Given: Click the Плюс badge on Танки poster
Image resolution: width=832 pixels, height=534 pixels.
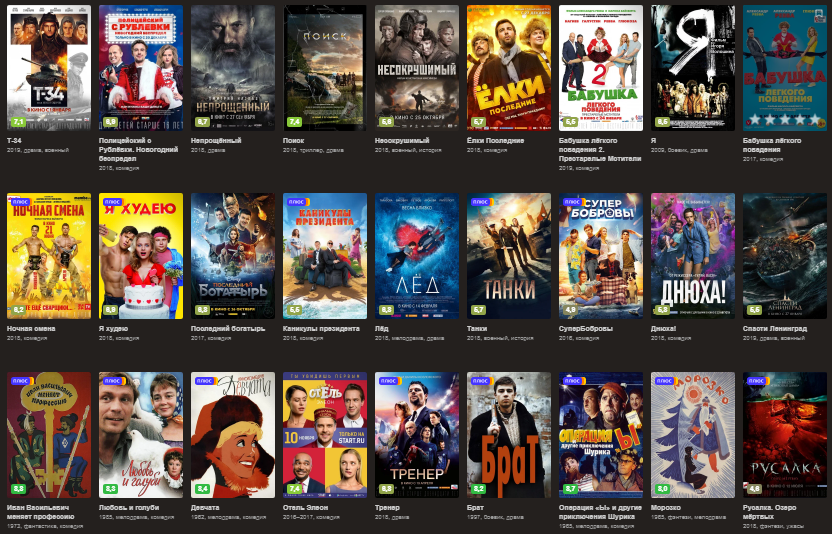Looking at the screenshot, I should (x=480, y=202).
